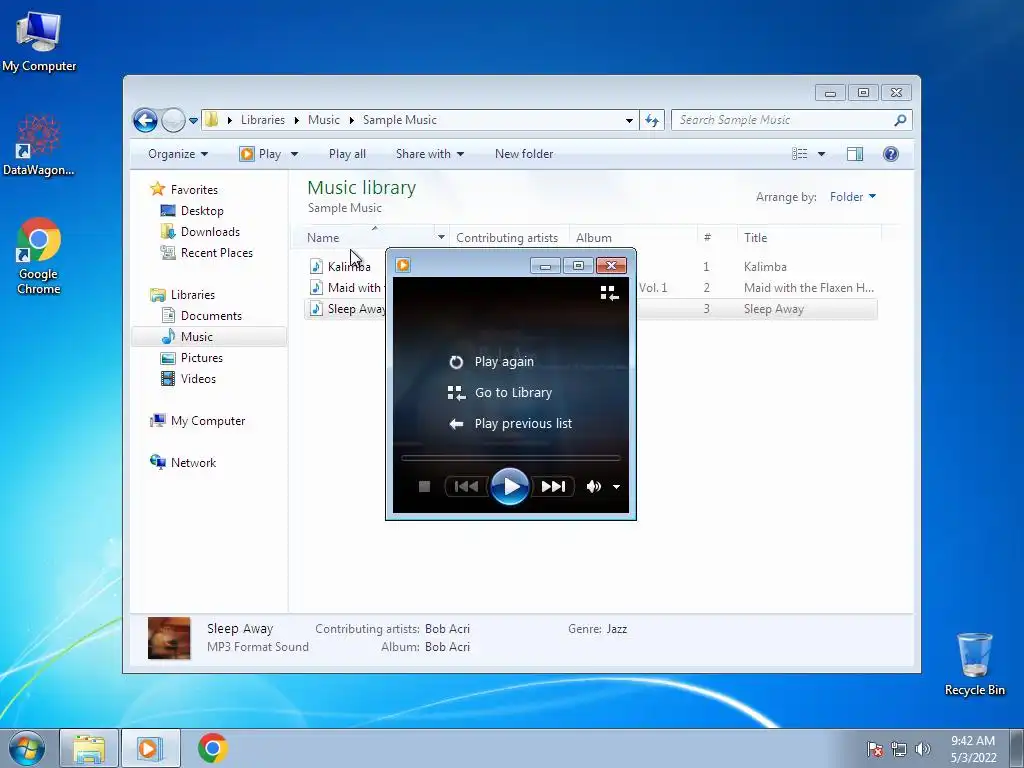1024x768 pixels.
Task: Stop playback in Media Player
Action: 424,487
